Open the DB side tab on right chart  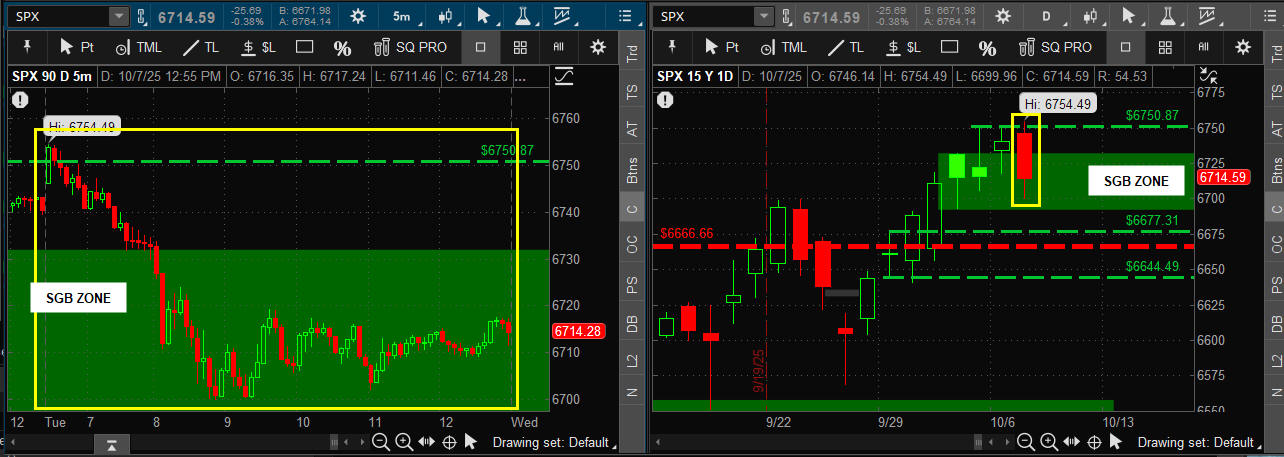1277,322
